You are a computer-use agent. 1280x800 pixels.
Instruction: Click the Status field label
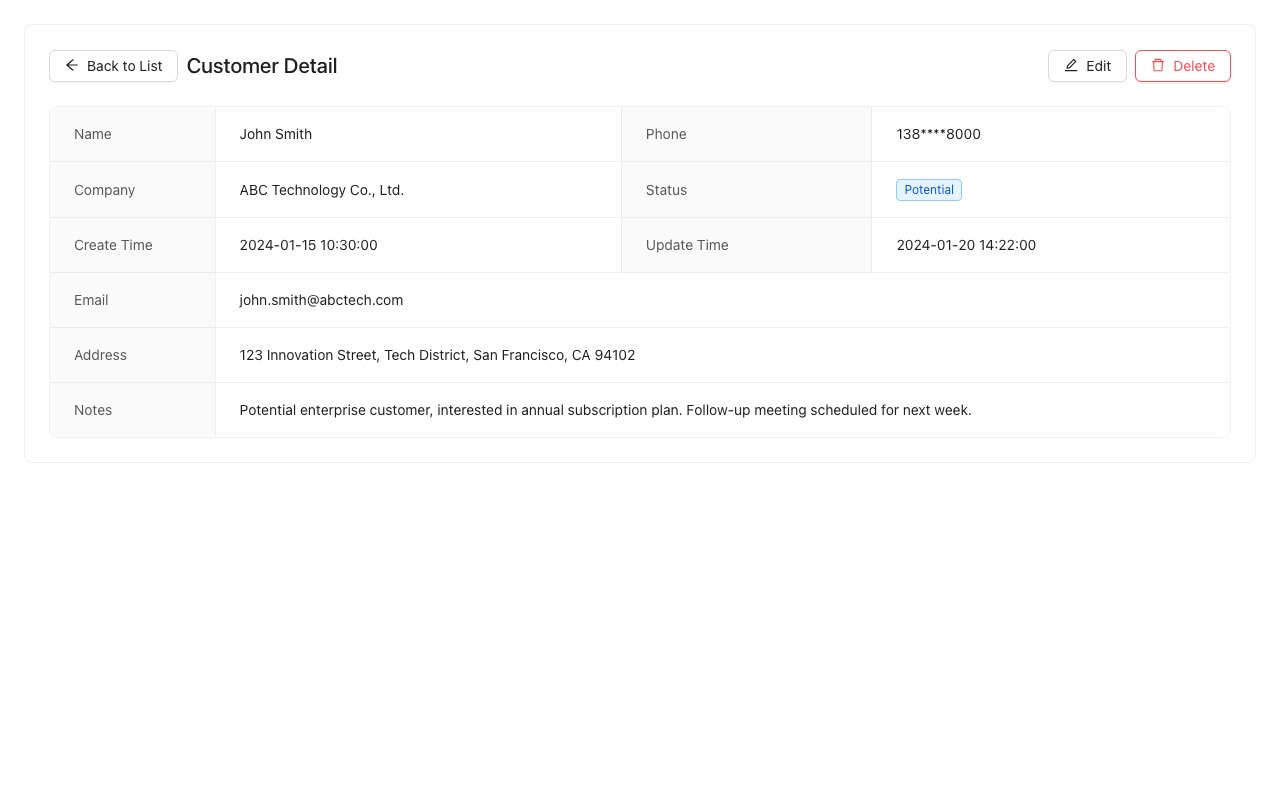pyautogui.click(x=666, y=190)
